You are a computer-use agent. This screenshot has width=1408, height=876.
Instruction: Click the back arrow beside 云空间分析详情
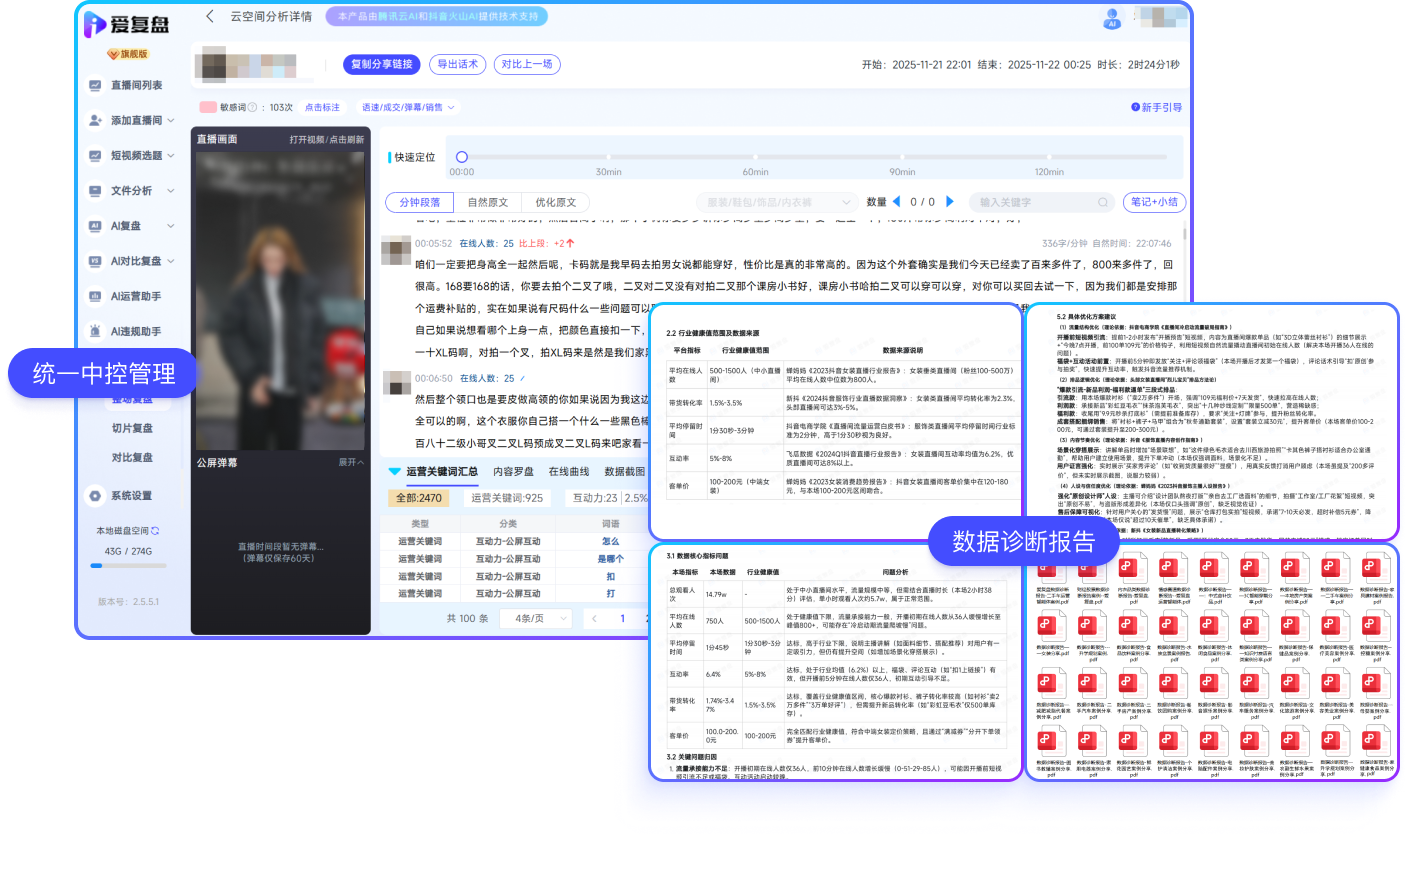tap(210, 16)
